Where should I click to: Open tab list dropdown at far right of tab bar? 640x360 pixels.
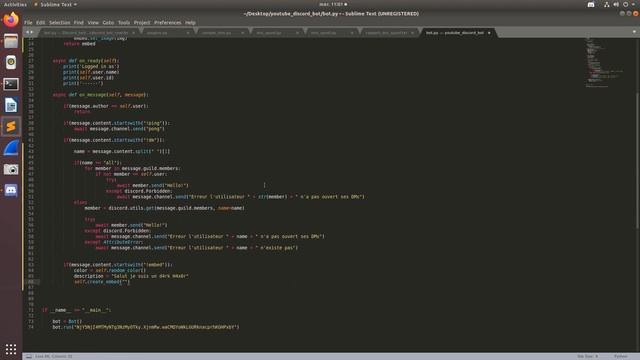click(634, 32)
